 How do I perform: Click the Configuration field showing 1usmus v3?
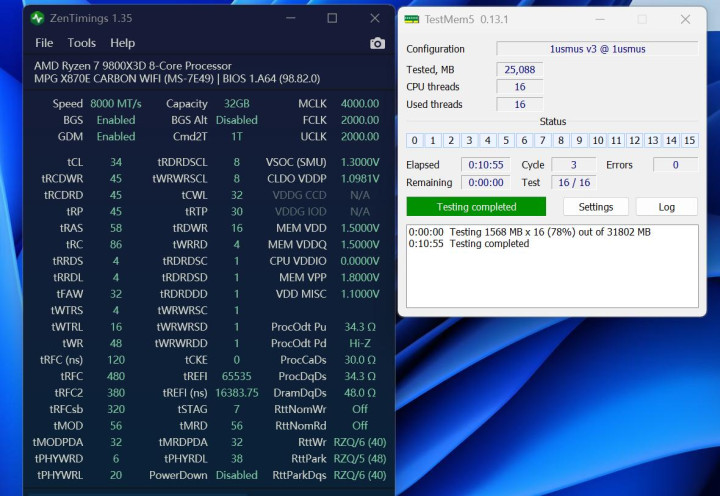[x=597, y=49]
